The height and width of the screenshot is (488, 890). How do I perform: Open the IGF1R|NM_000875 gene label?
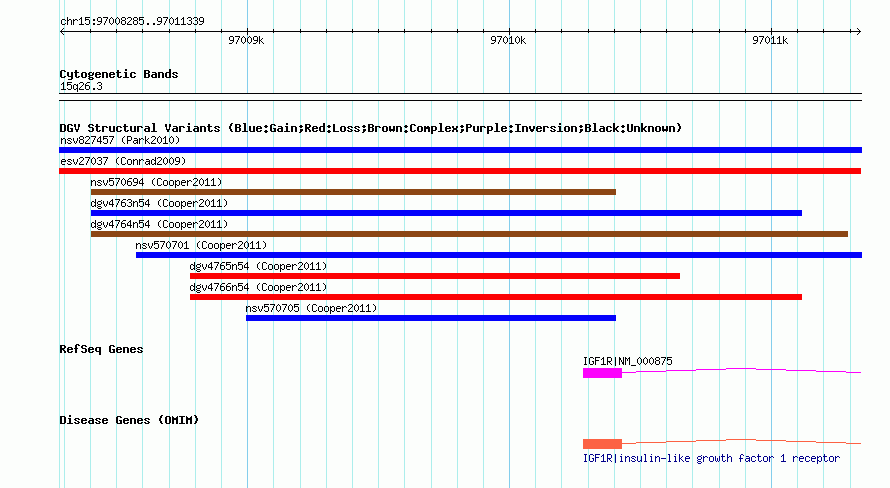(628, 361)
